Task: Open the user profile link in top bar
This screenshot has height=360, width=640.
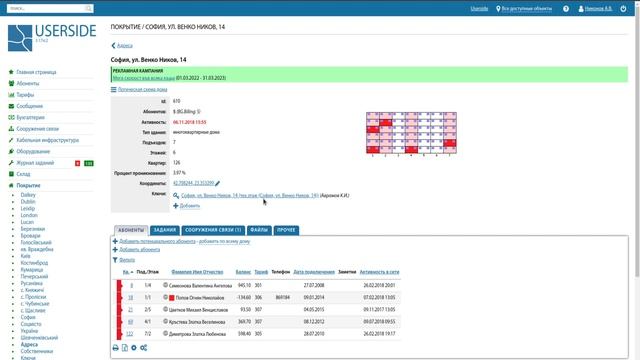Action: [598, 9]
